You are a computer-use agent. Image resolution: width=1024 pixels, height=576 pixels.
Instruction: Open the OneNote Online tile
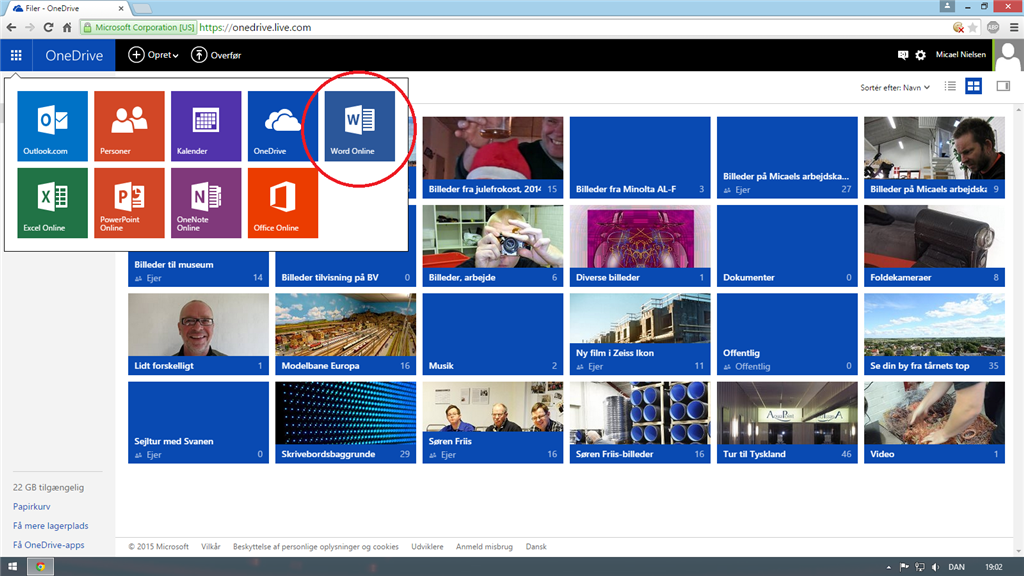(x=206, y=202)
